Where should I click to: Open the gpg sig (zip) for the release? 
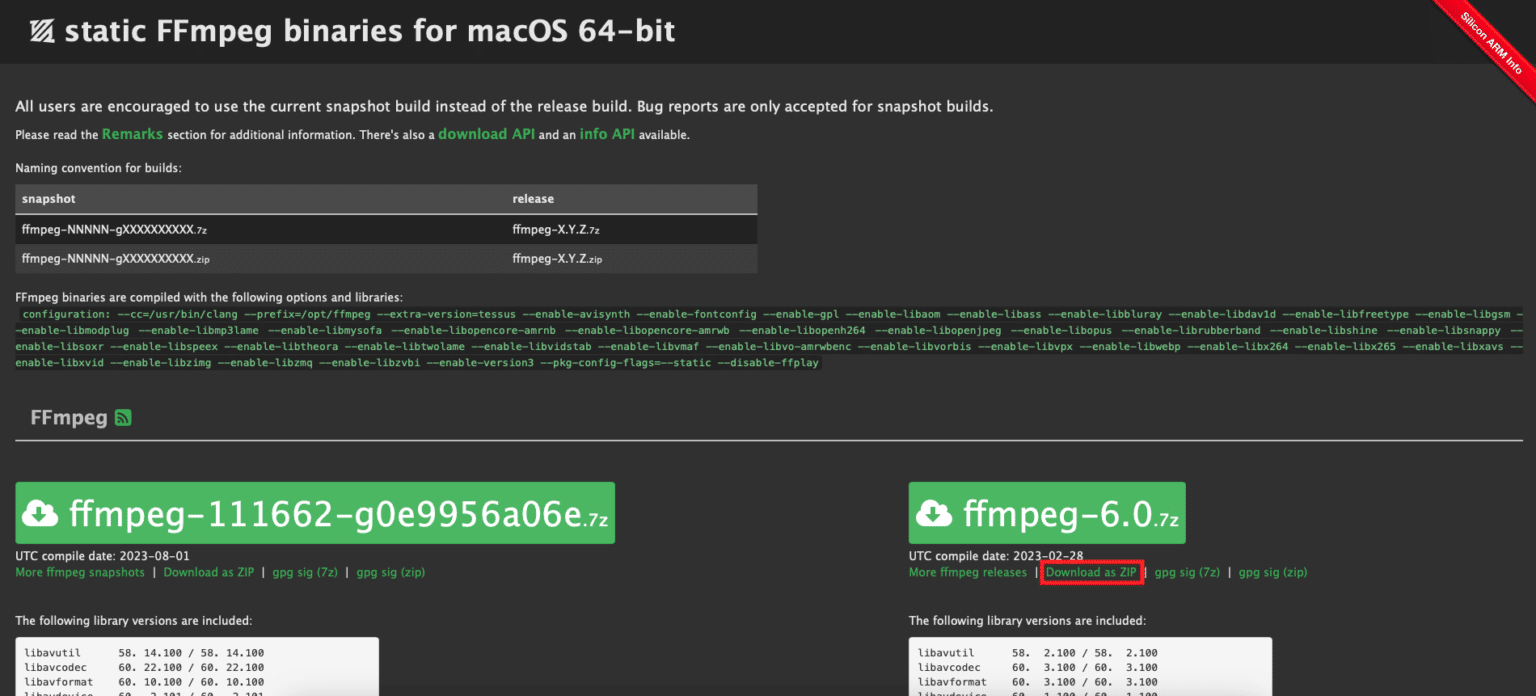(1272, 572)
